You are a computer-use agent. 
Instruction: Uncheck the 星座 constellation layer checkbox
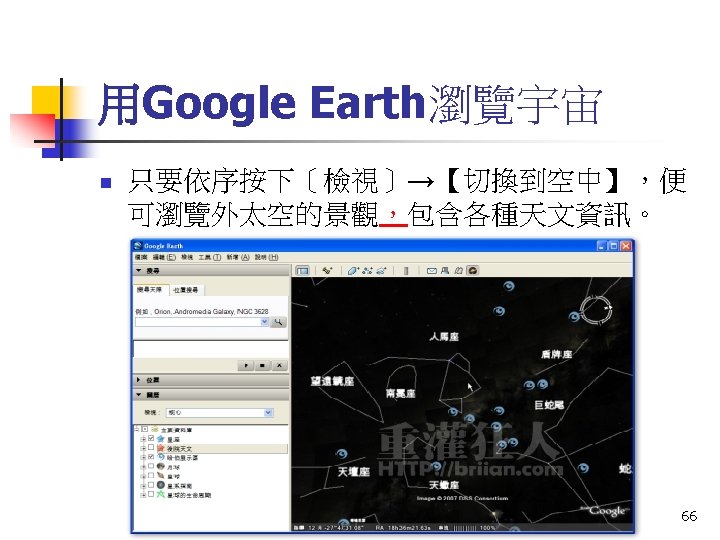click(x=151, y=439)
